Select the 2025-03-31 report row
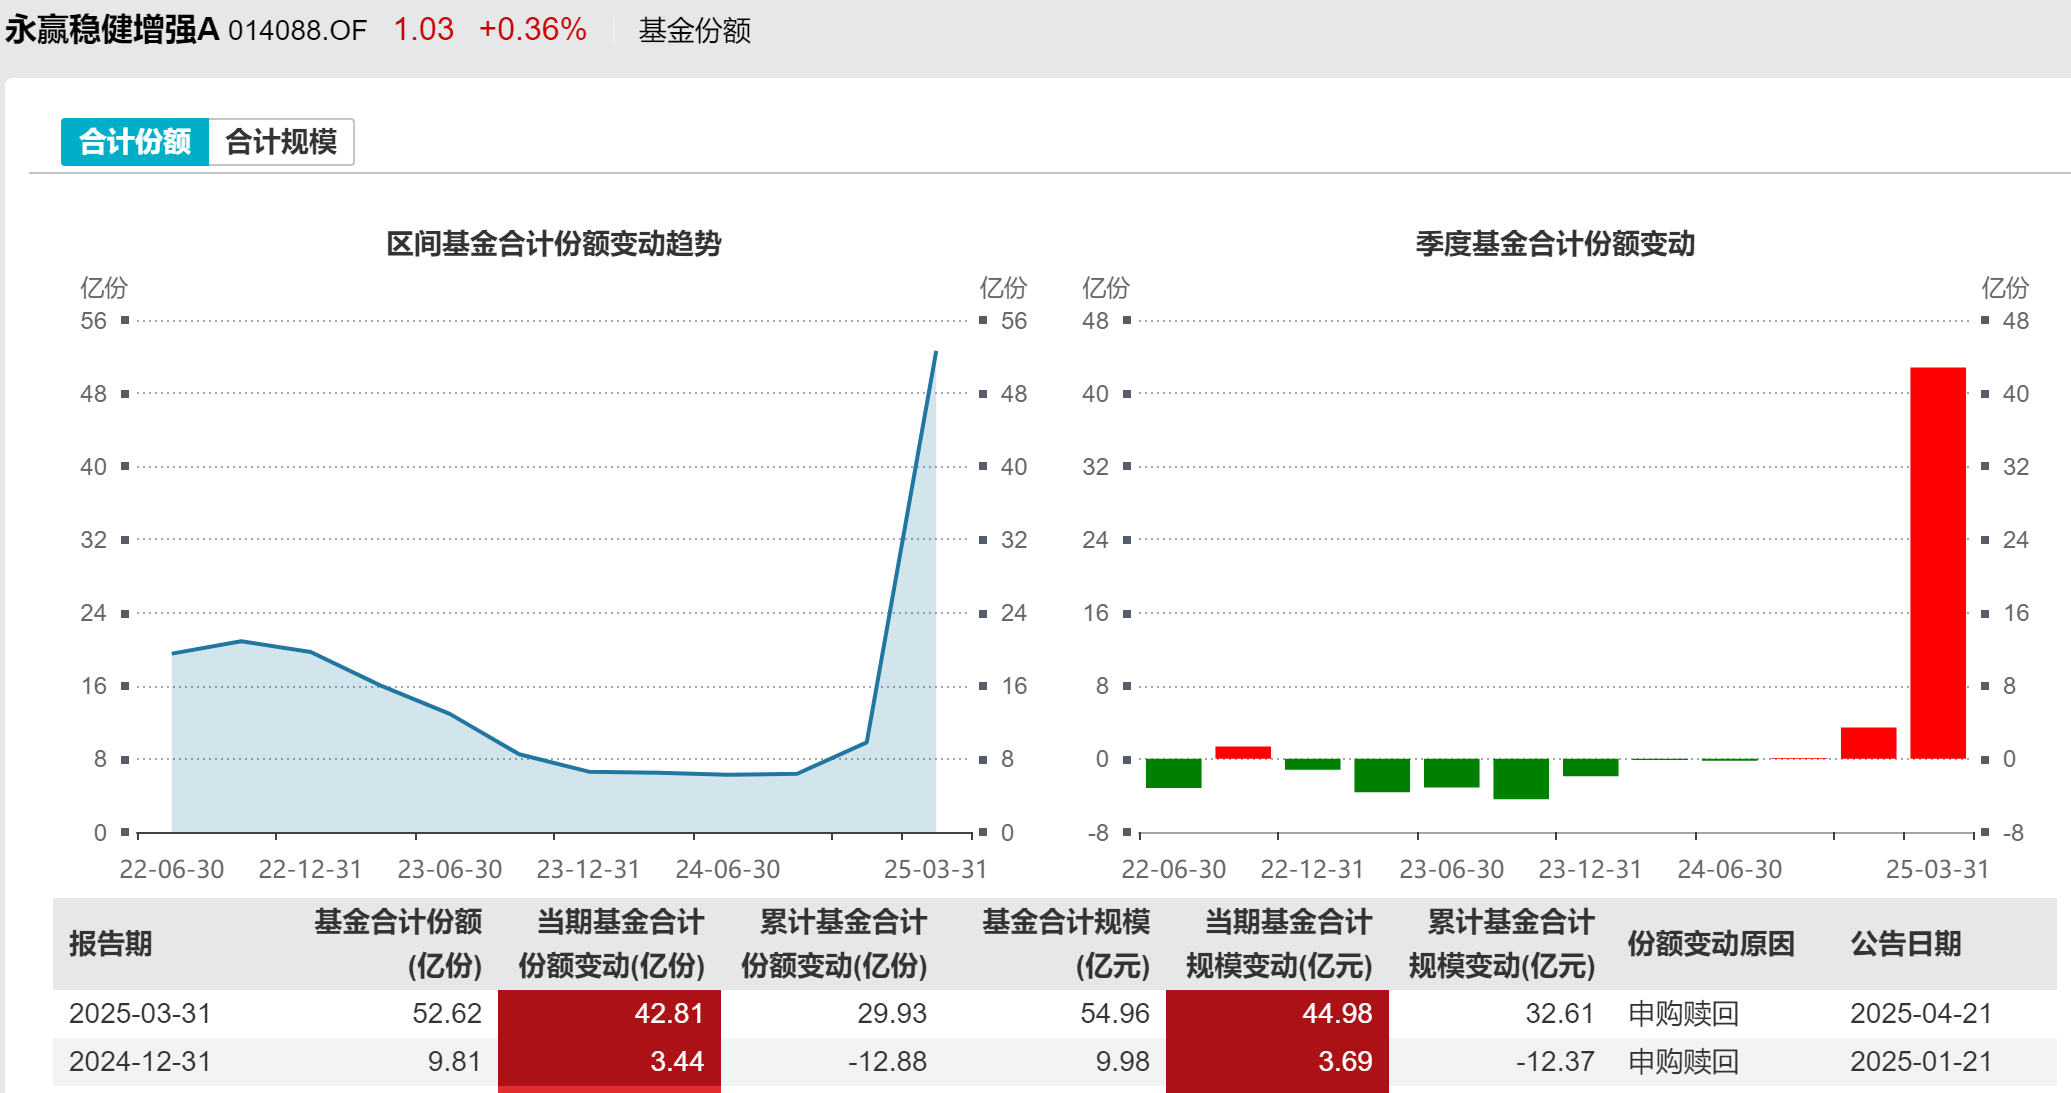This screenshot has width=2071, height=1093. 140,1013
